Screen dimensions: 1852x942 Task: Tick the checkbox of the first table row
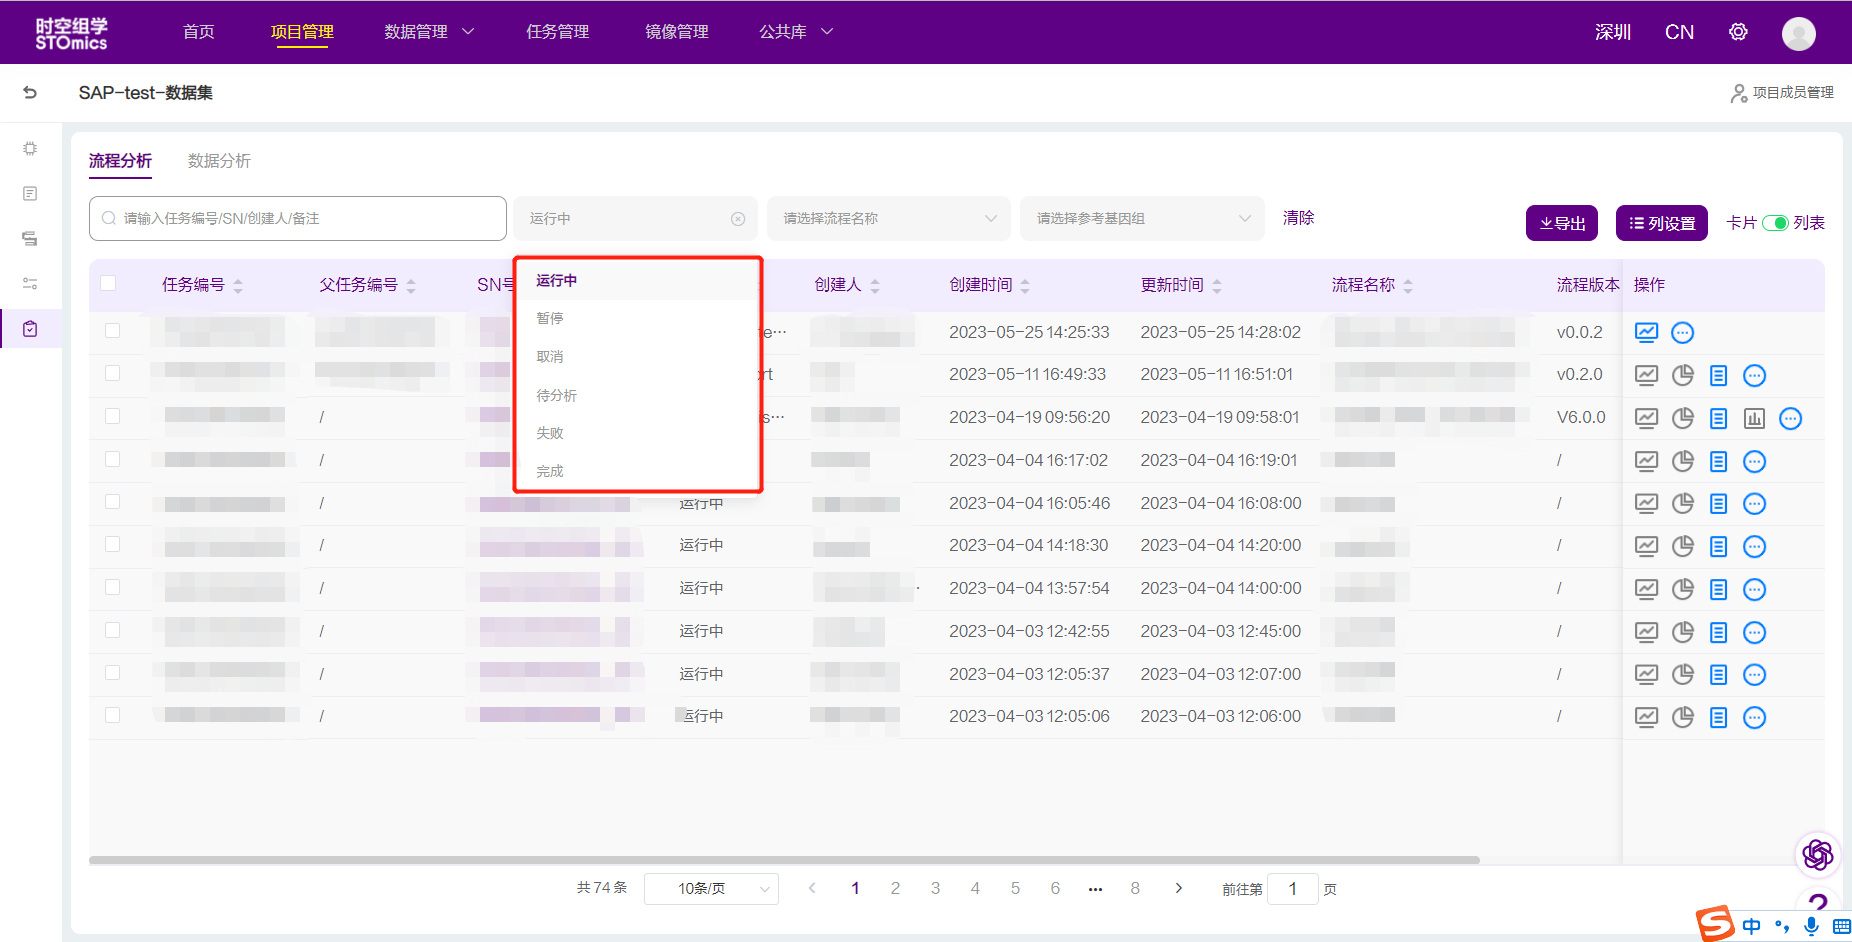click(x=112, y=331)
